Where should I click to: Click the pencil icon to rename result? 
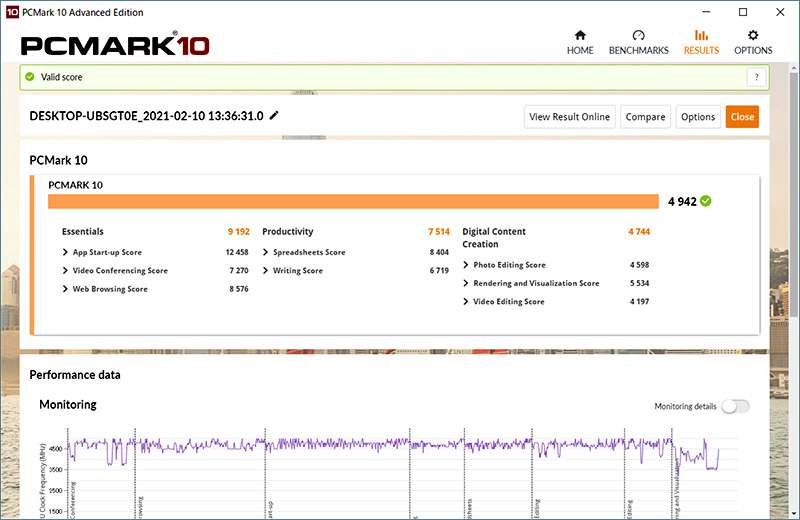[x=275, y=116]
